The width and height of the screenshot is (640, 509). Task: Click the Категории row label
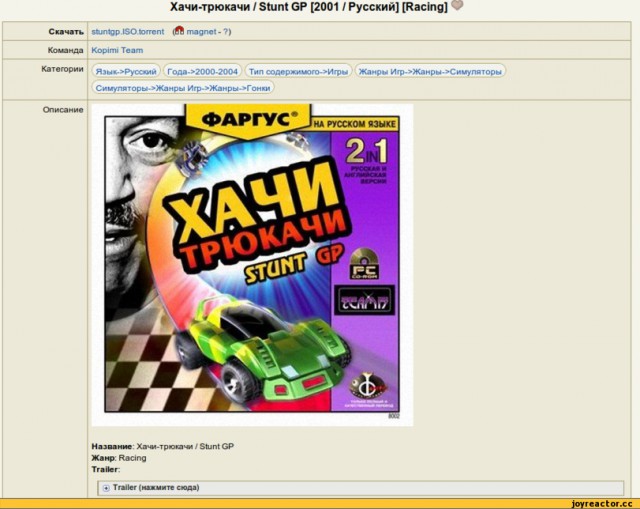pos(62,69)
